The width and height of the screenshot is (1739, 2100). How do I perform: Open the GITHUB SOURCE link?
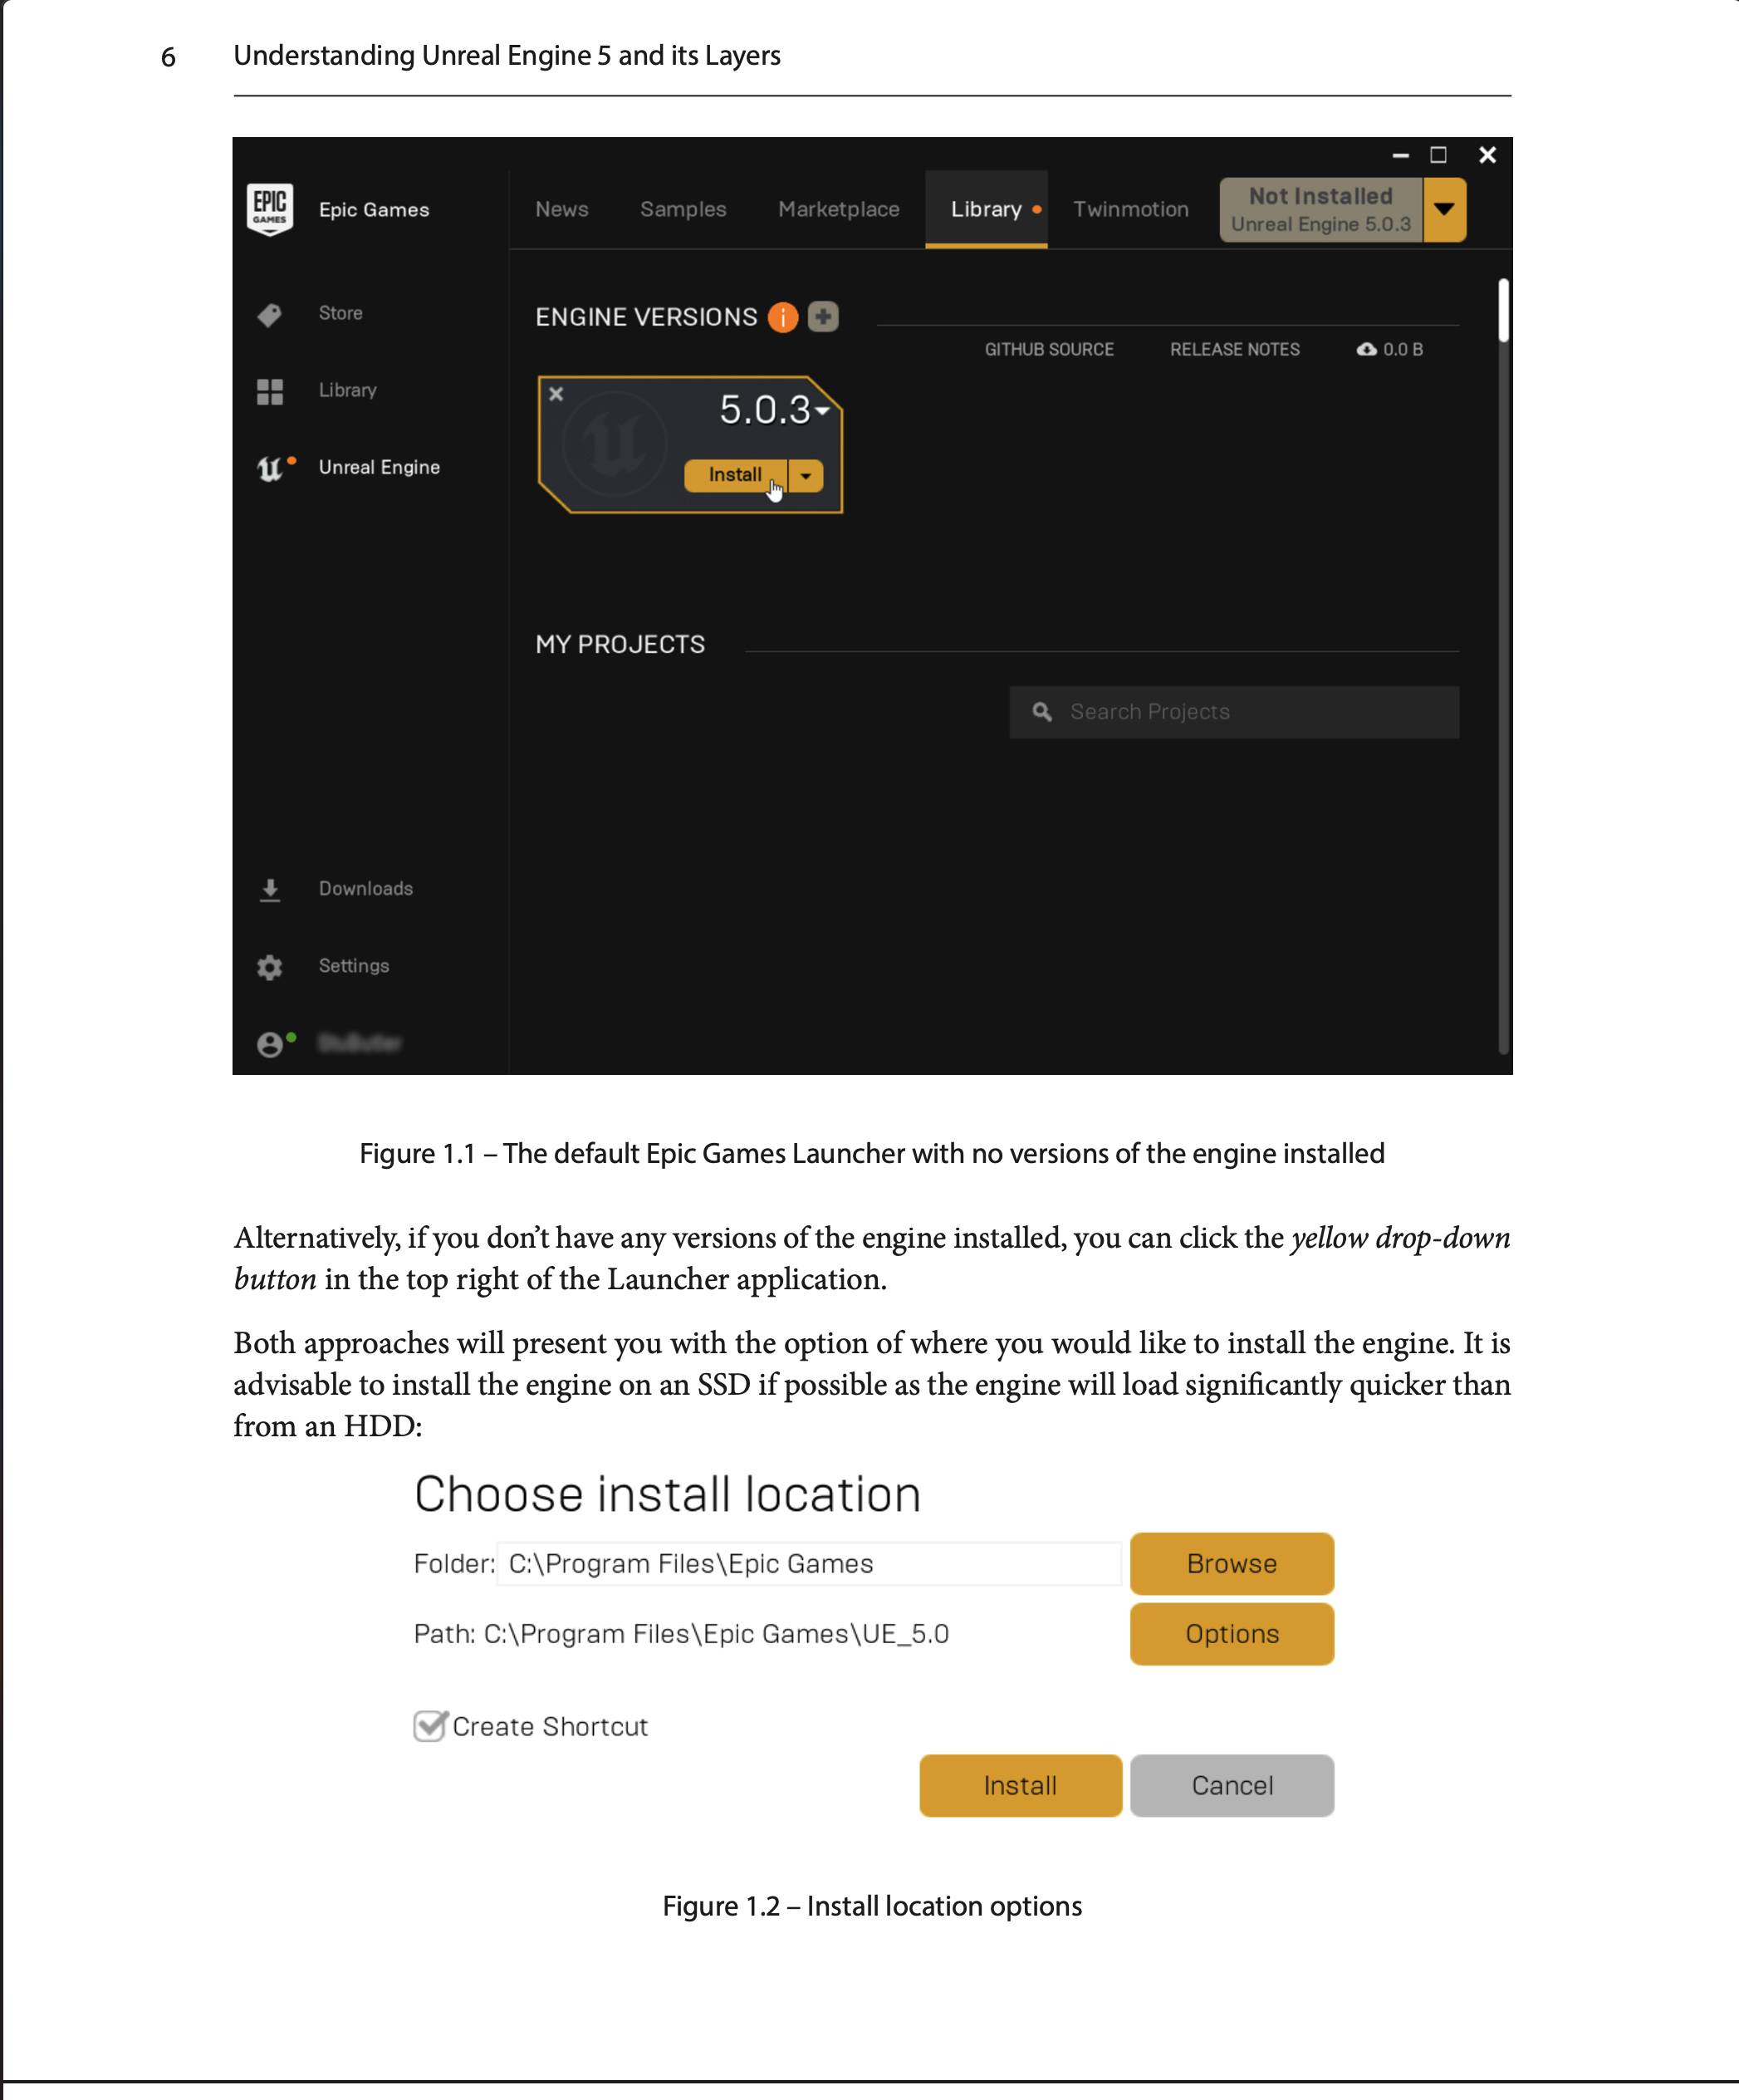[x=1049, y=349]
